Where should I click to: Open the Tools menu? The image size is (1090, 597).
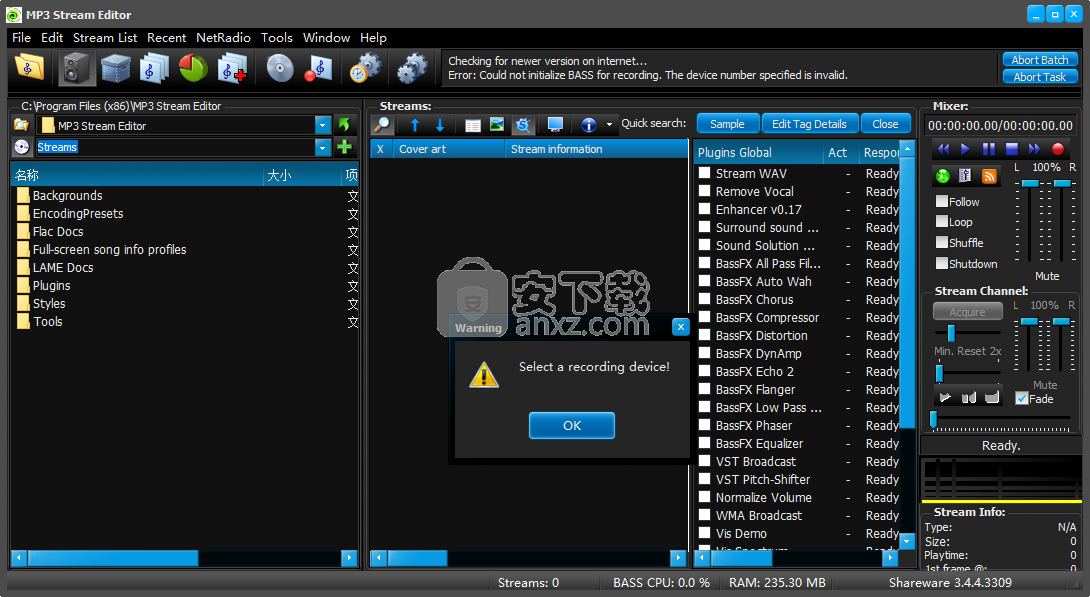(277, 38)
